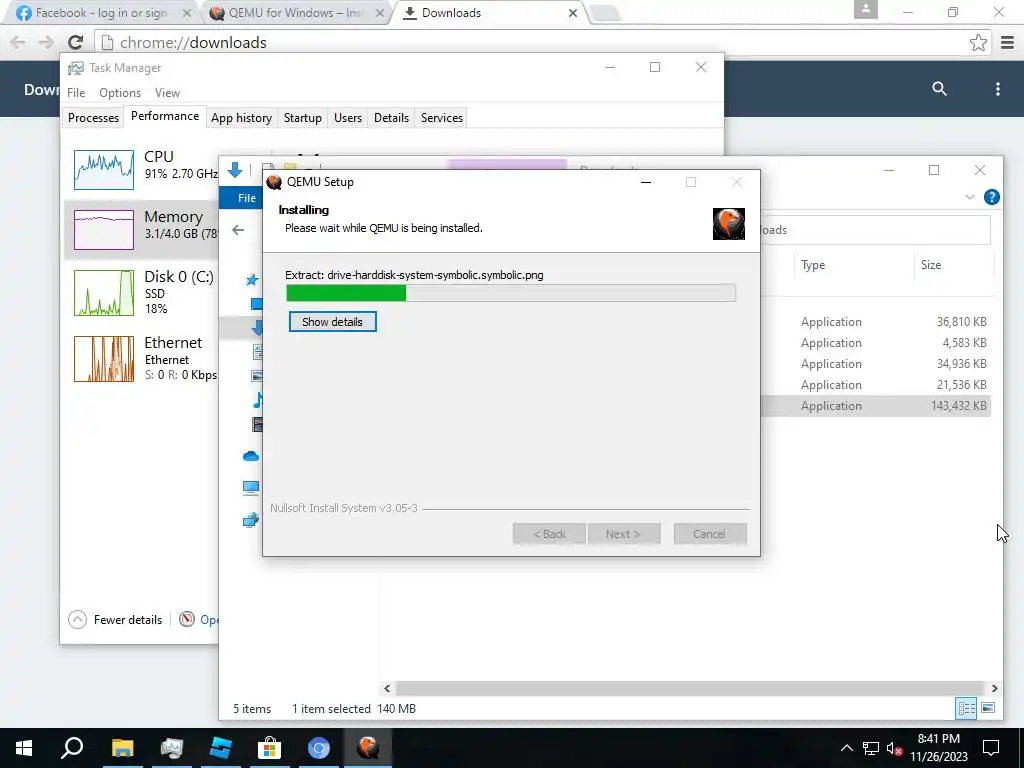Click the QEMU installer taskbar icon
1024x768 pixels.
tap(368, 748)
